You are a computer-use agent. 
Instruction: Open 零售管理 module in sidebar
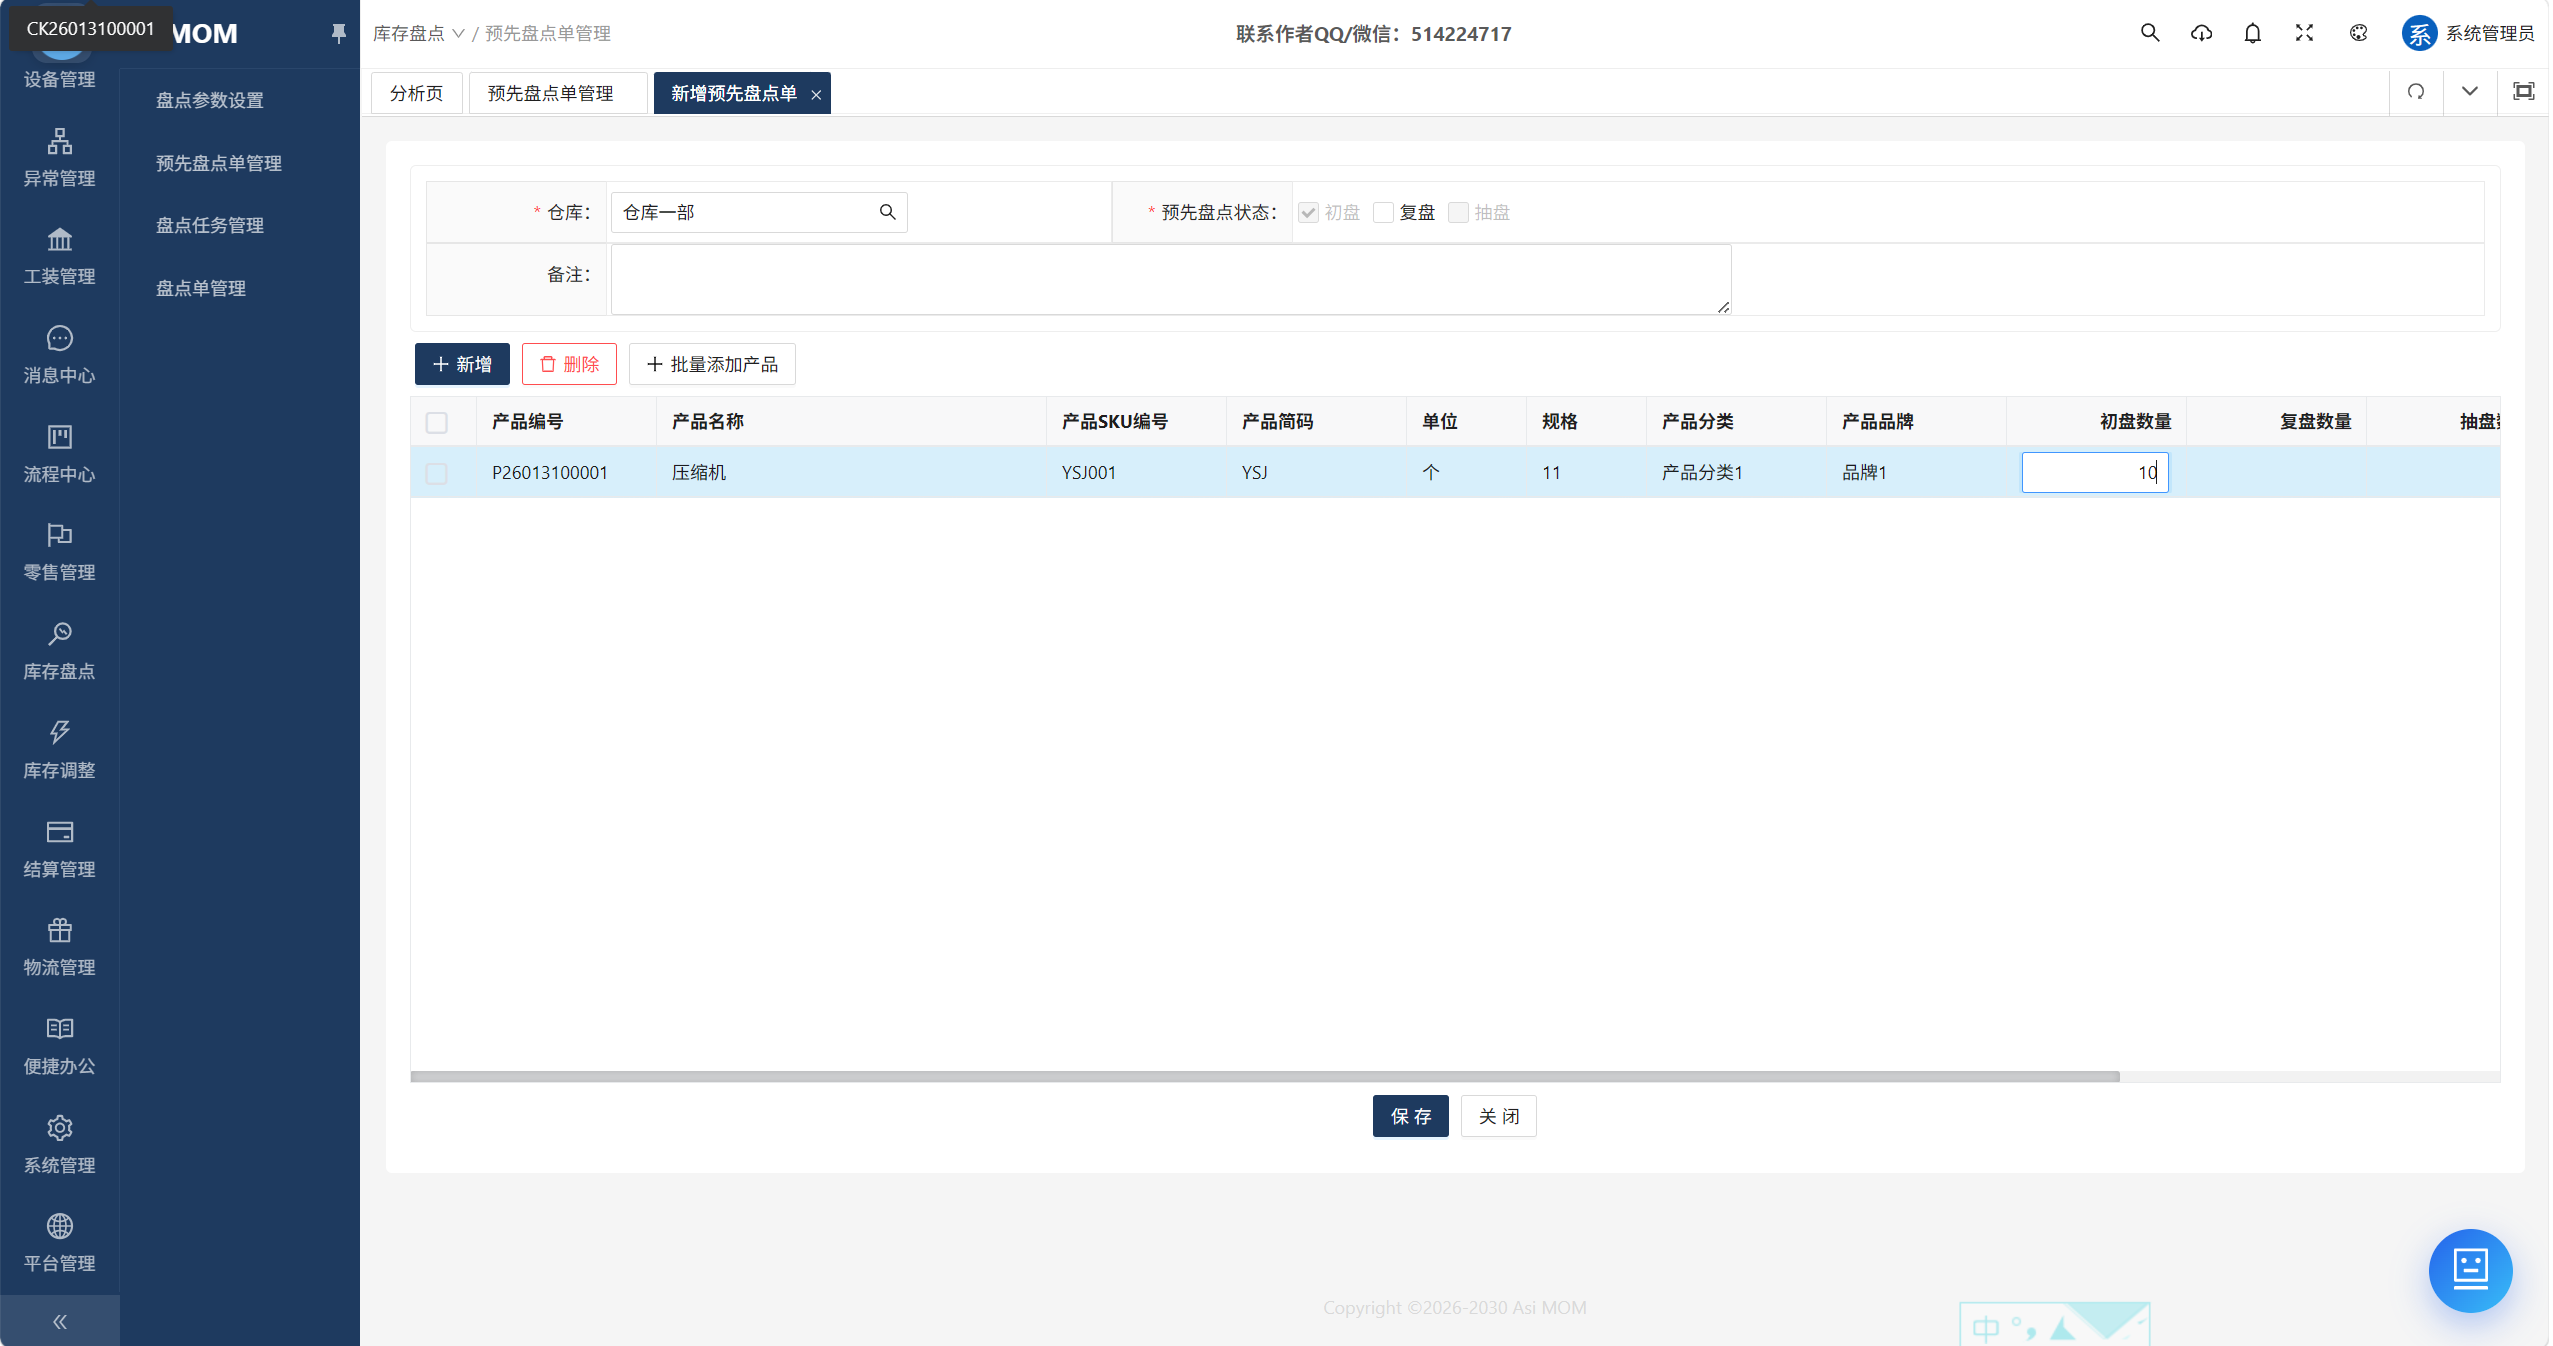click(59, 552)
